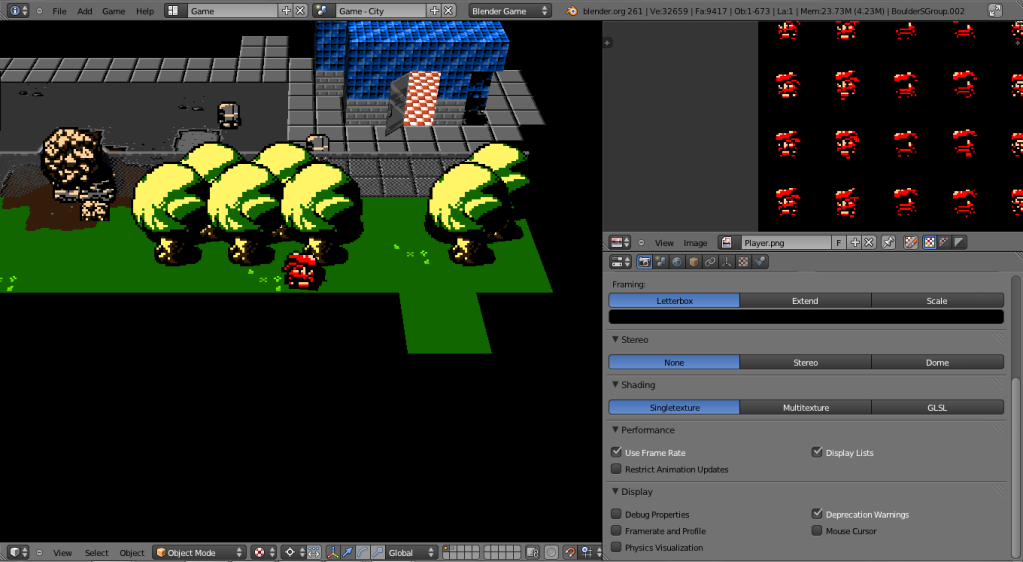Enable the Mouse Cursor checkbox
1023x562 pixels.
coord(817,531)
